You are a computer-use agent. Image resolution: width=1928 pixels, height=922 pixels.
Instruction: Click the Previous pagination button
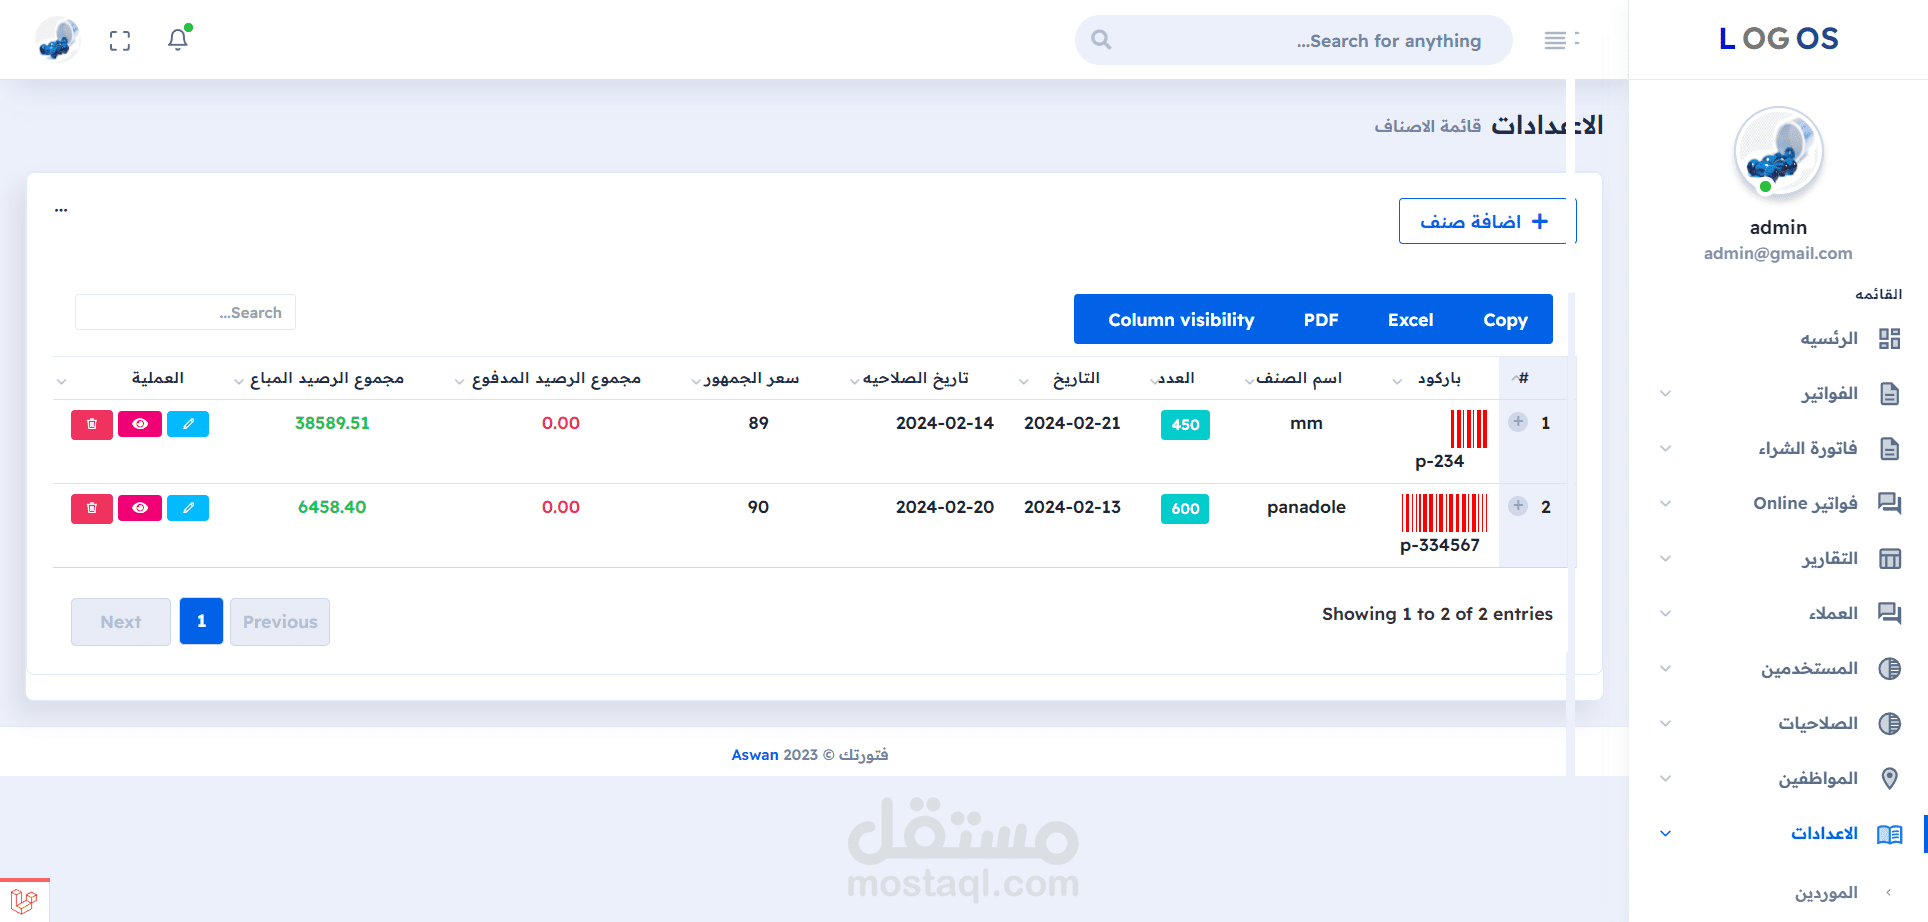coord(280,622)
